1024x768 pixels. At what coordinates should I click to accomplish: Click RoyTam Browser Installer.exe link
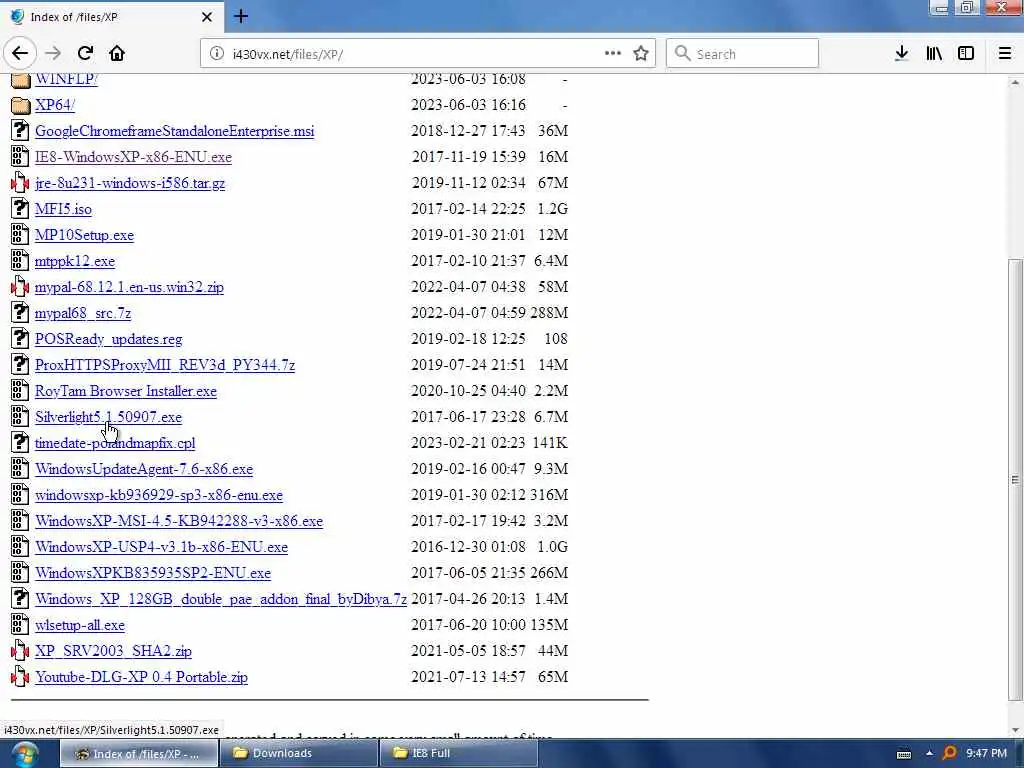(126, 391)
